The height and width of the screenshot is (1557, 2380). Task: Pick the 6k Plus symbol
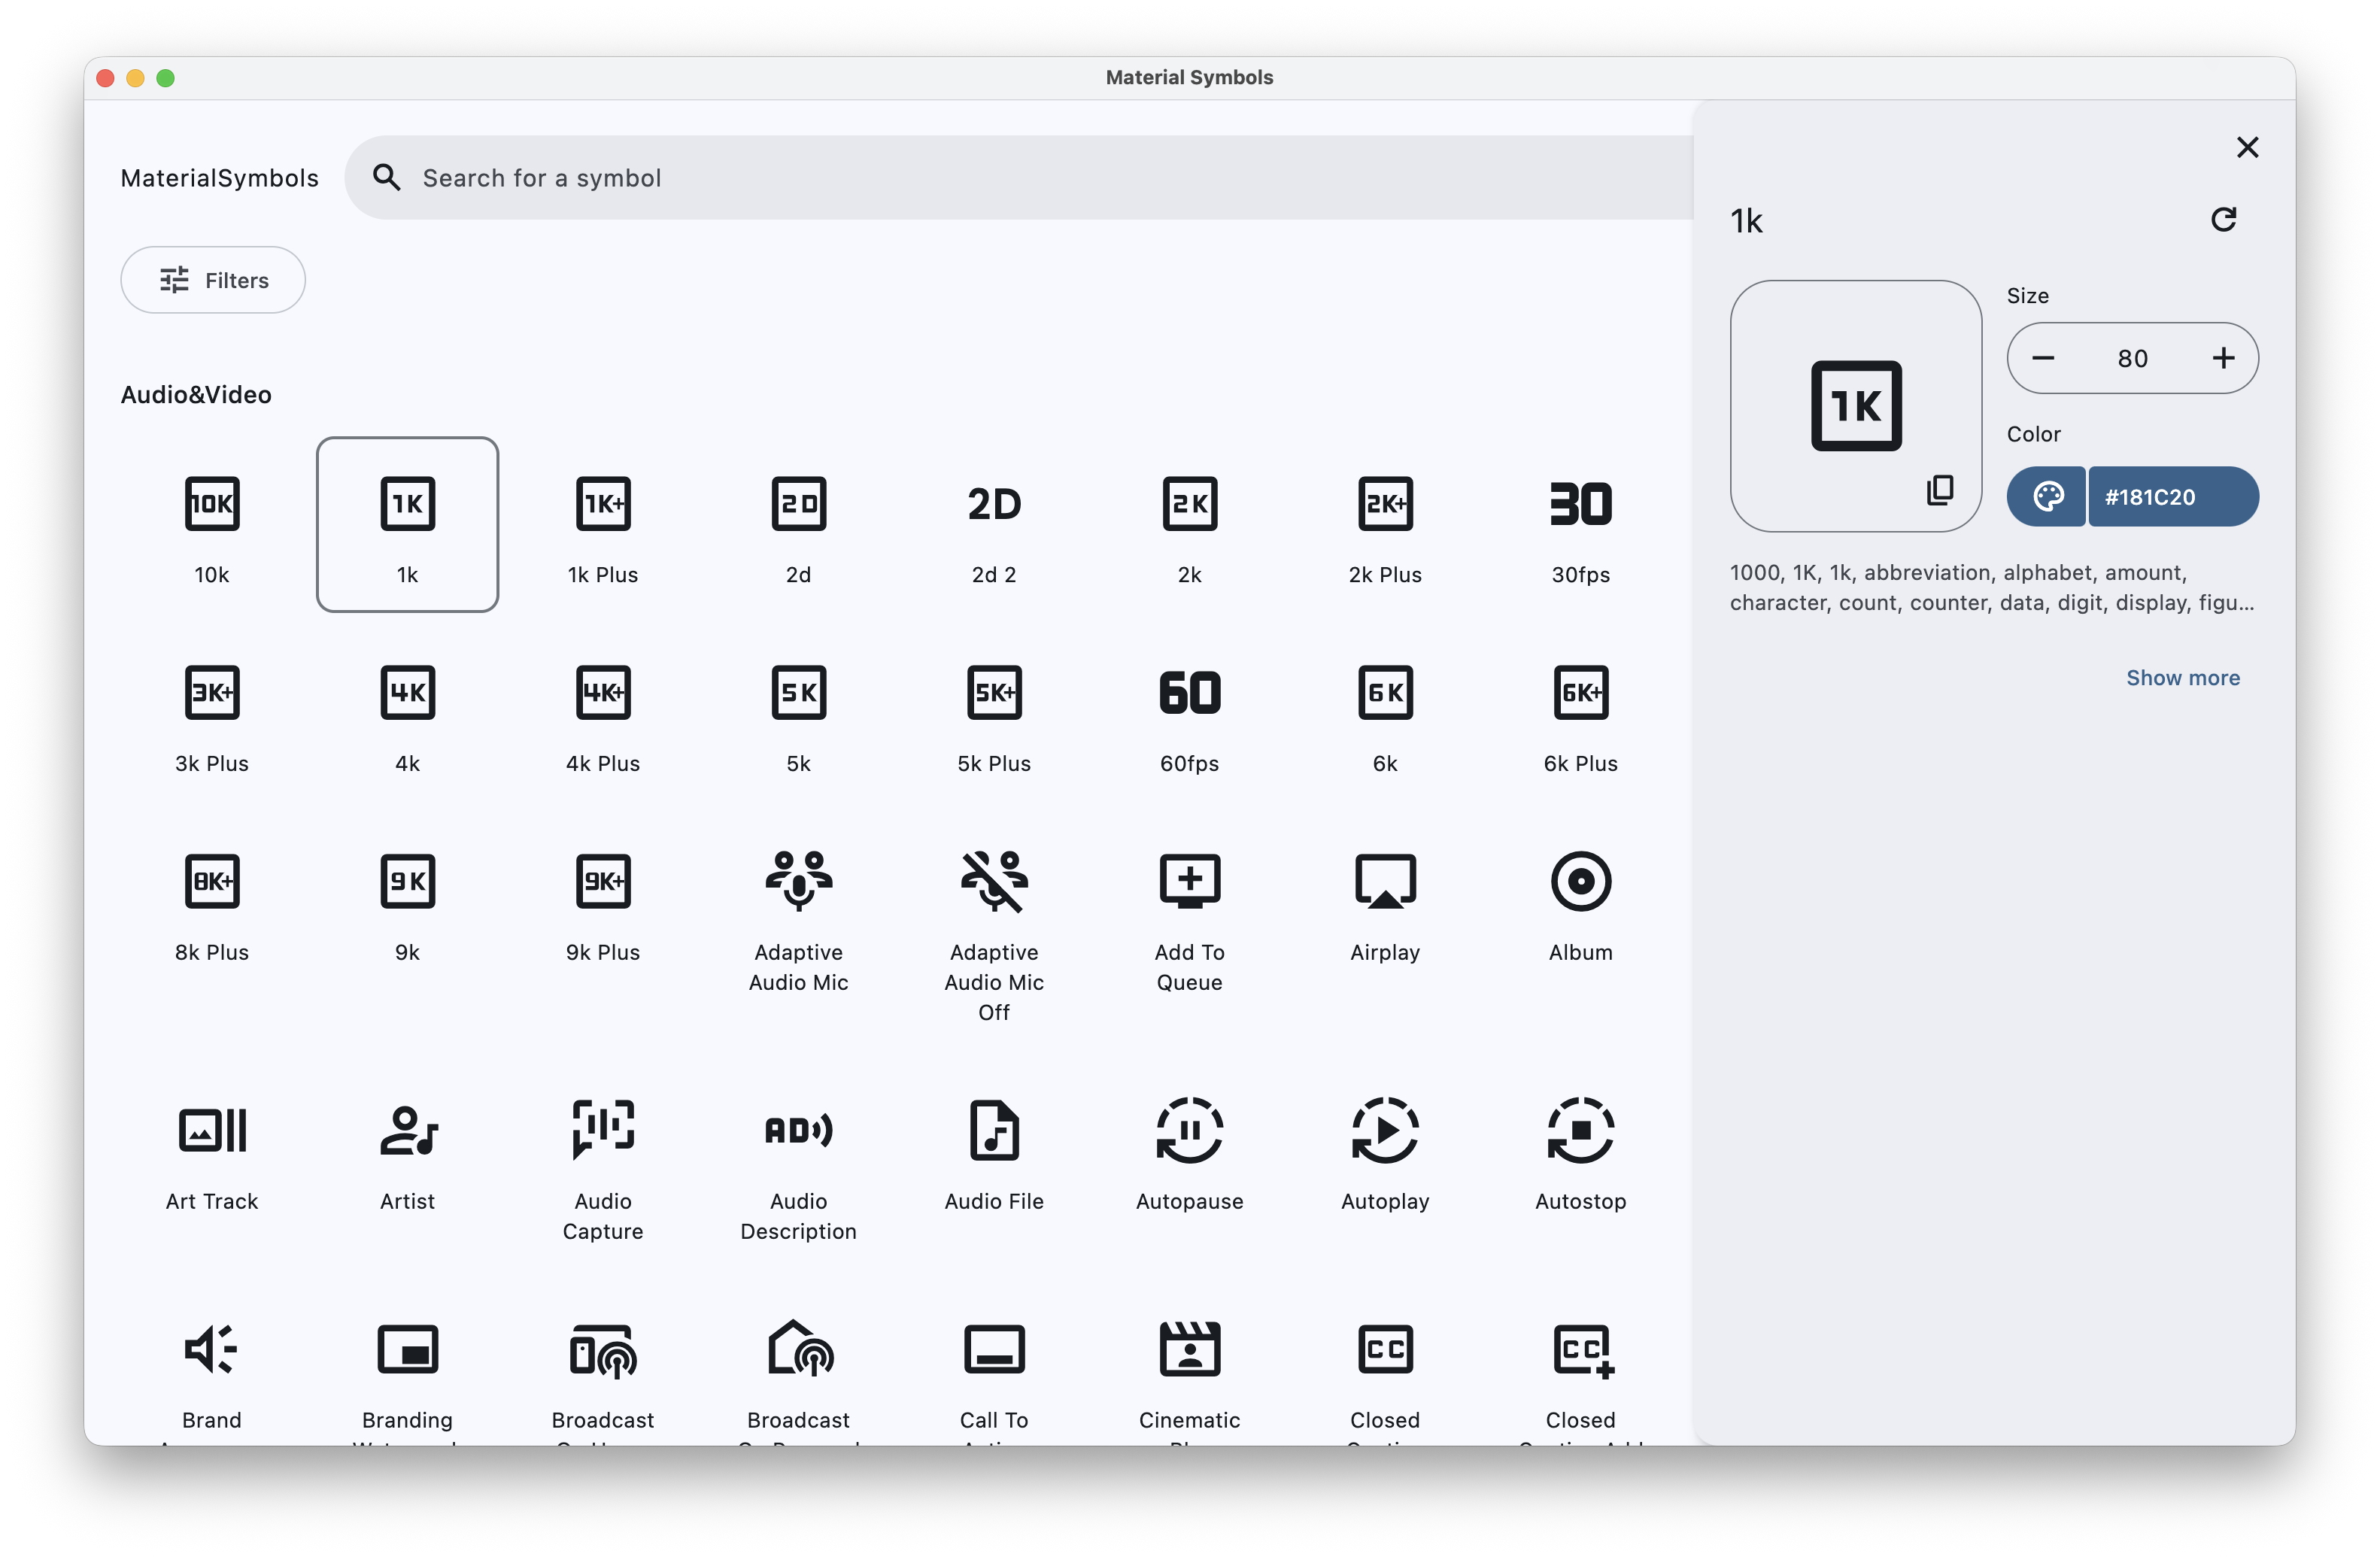(1580, 713)
